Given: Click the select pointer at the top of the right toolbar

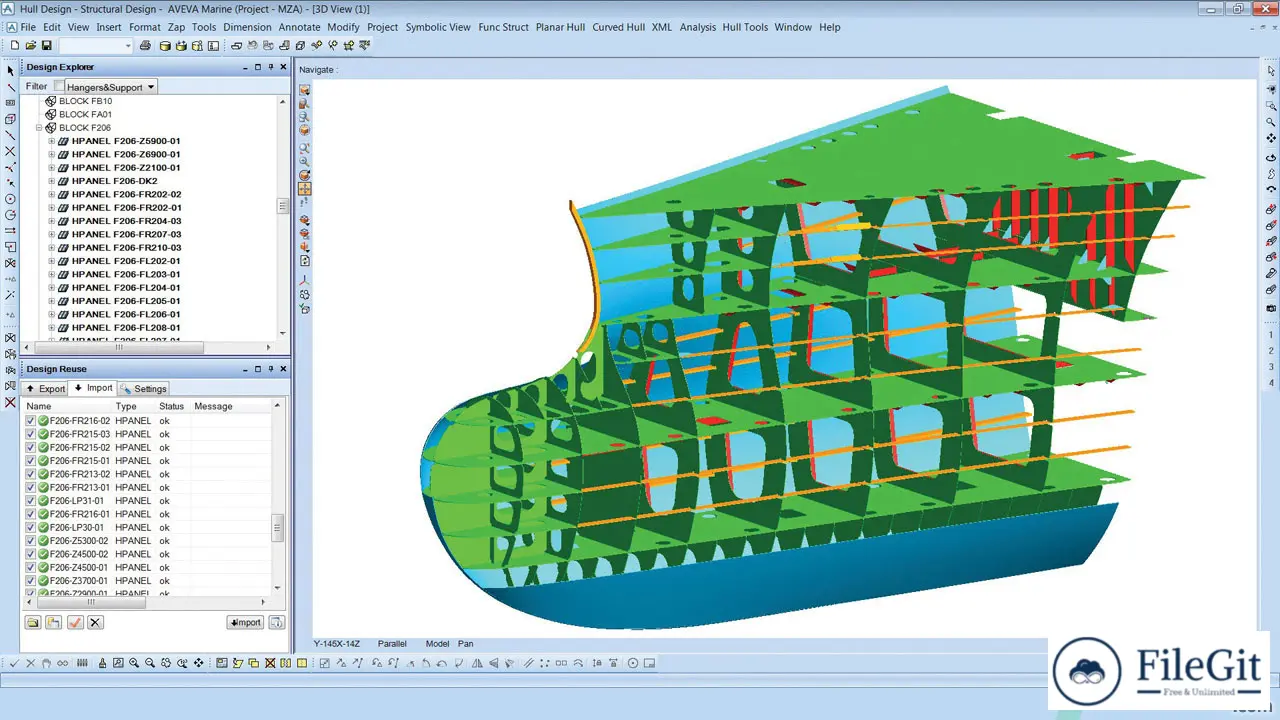Looking at the screenshot, I should tap(1271, 71).
